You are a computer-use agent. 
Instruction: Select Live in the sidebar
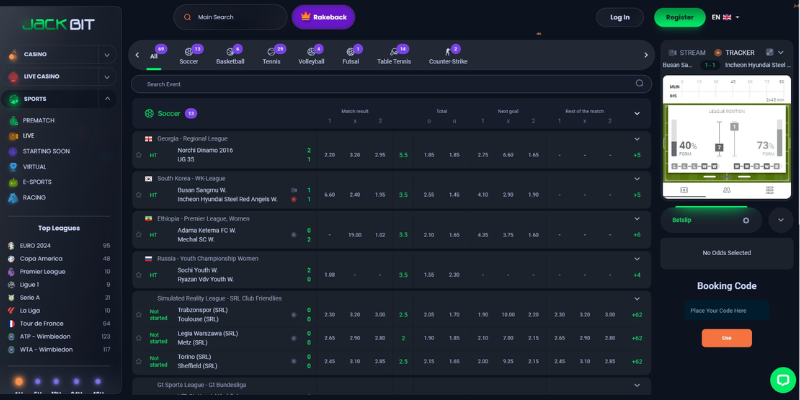(29, 136)
